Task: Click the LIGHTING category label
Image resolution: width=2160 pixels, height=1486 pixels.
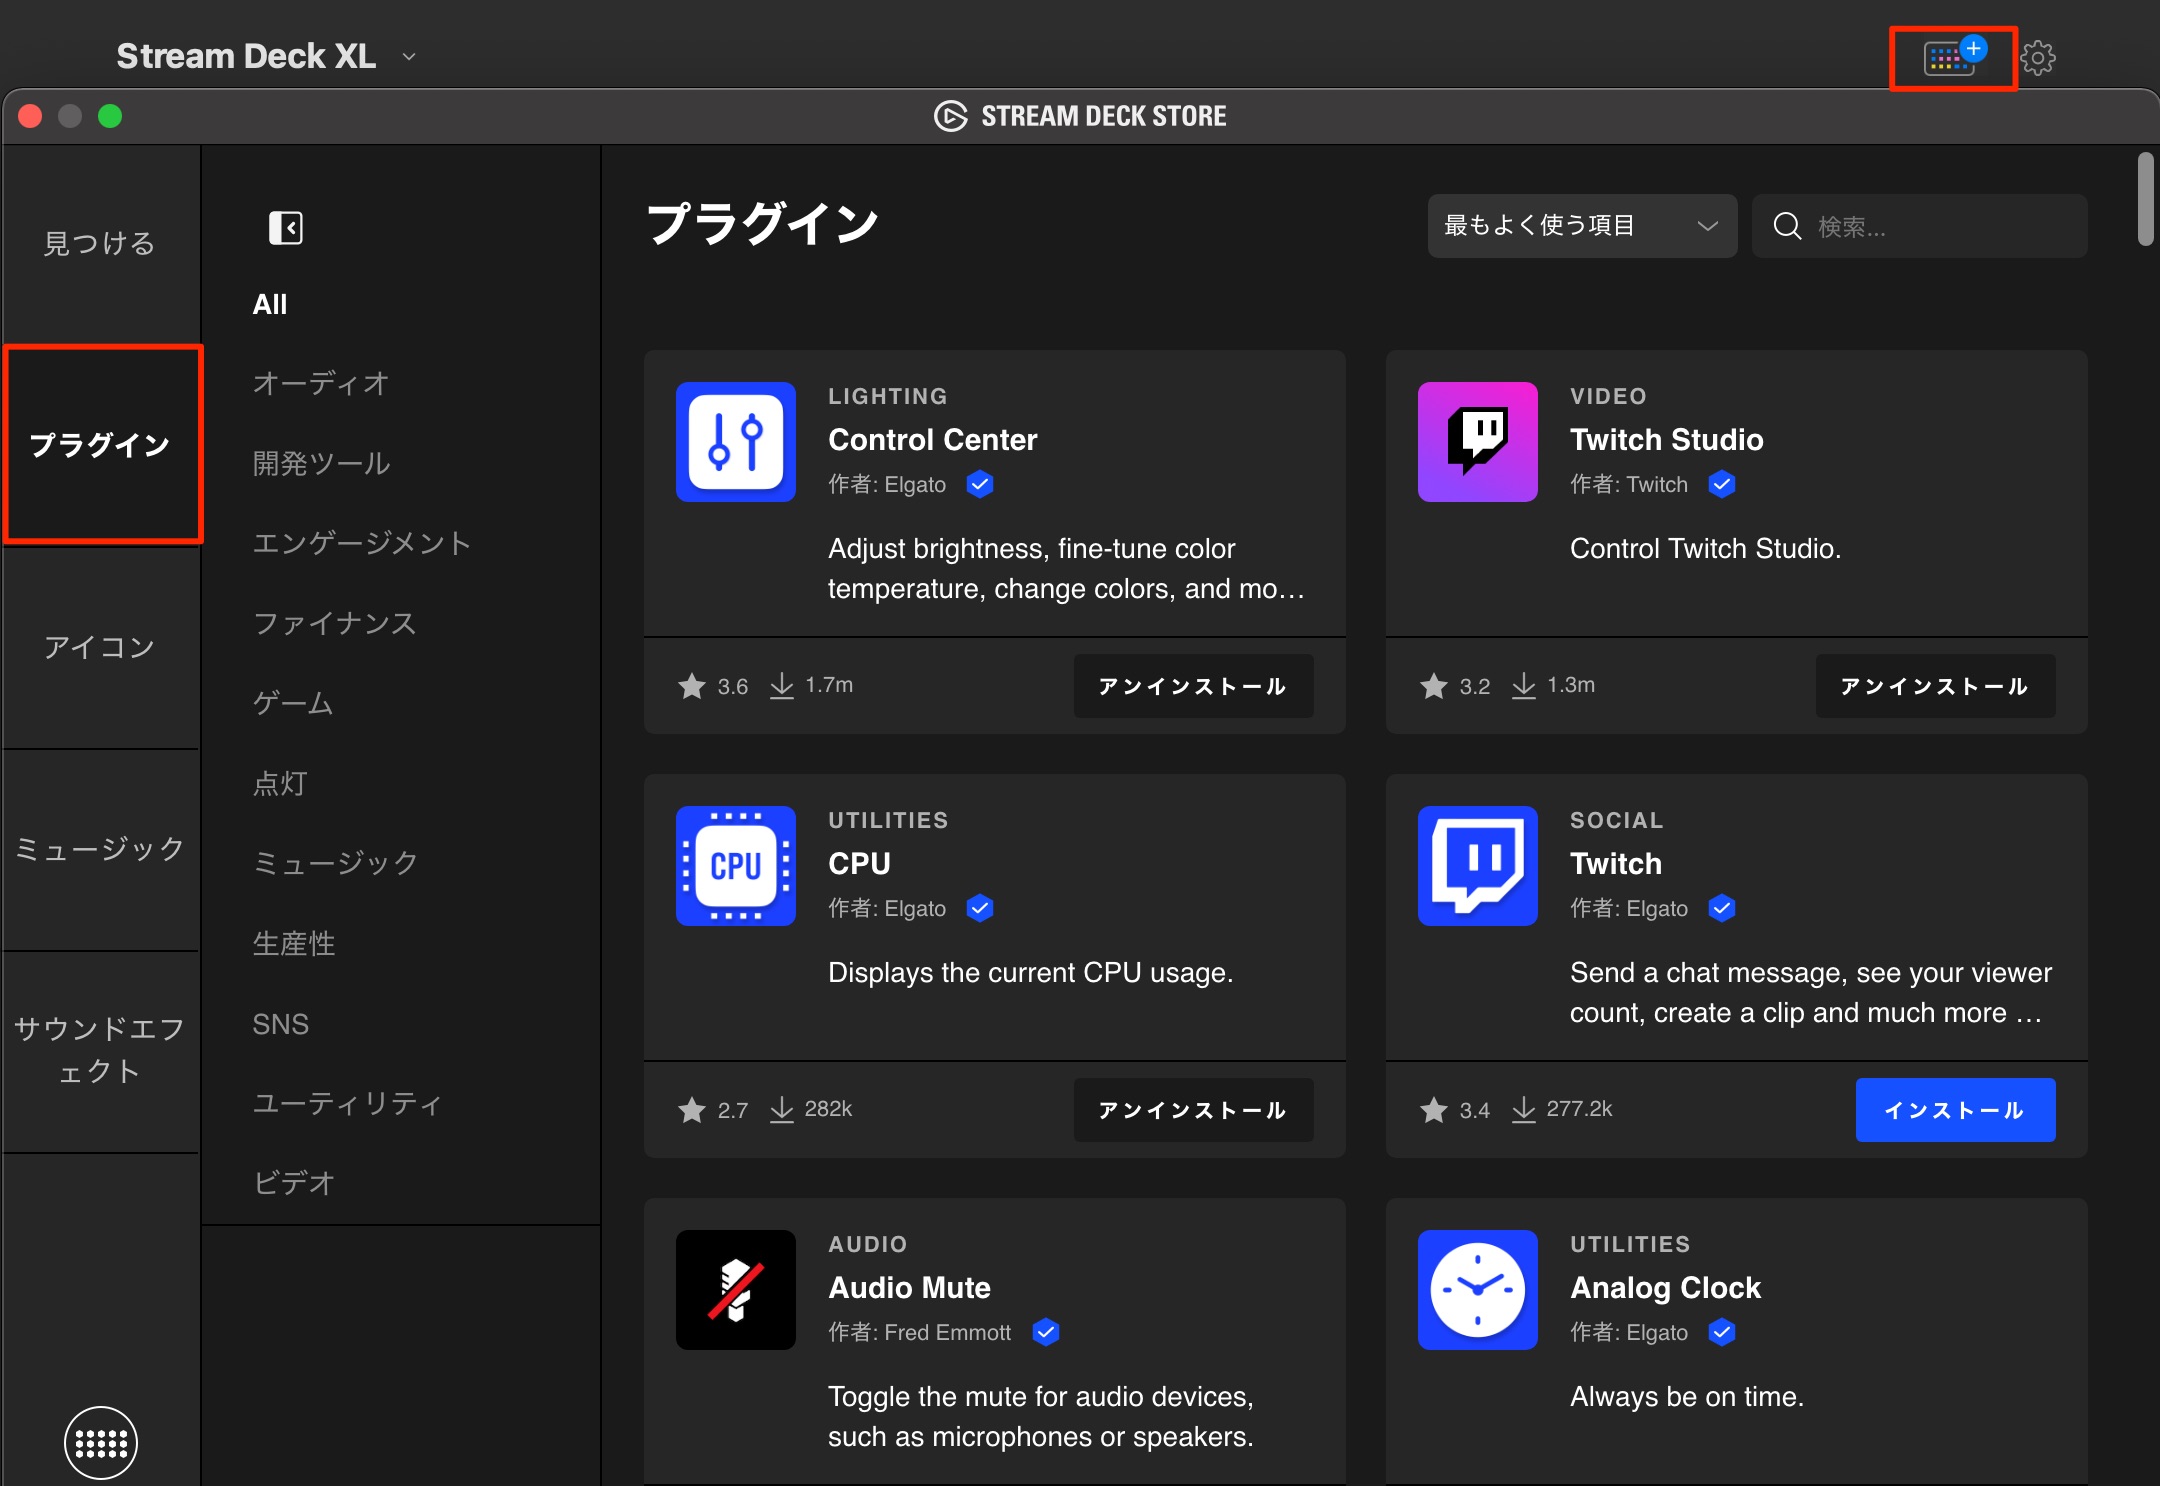Action: click(x=888, y=397)
